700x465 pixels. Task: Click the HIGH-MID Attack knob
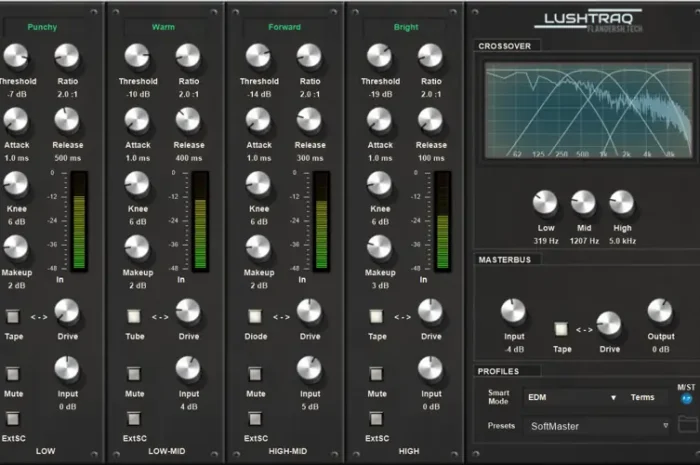pos(258,120)
